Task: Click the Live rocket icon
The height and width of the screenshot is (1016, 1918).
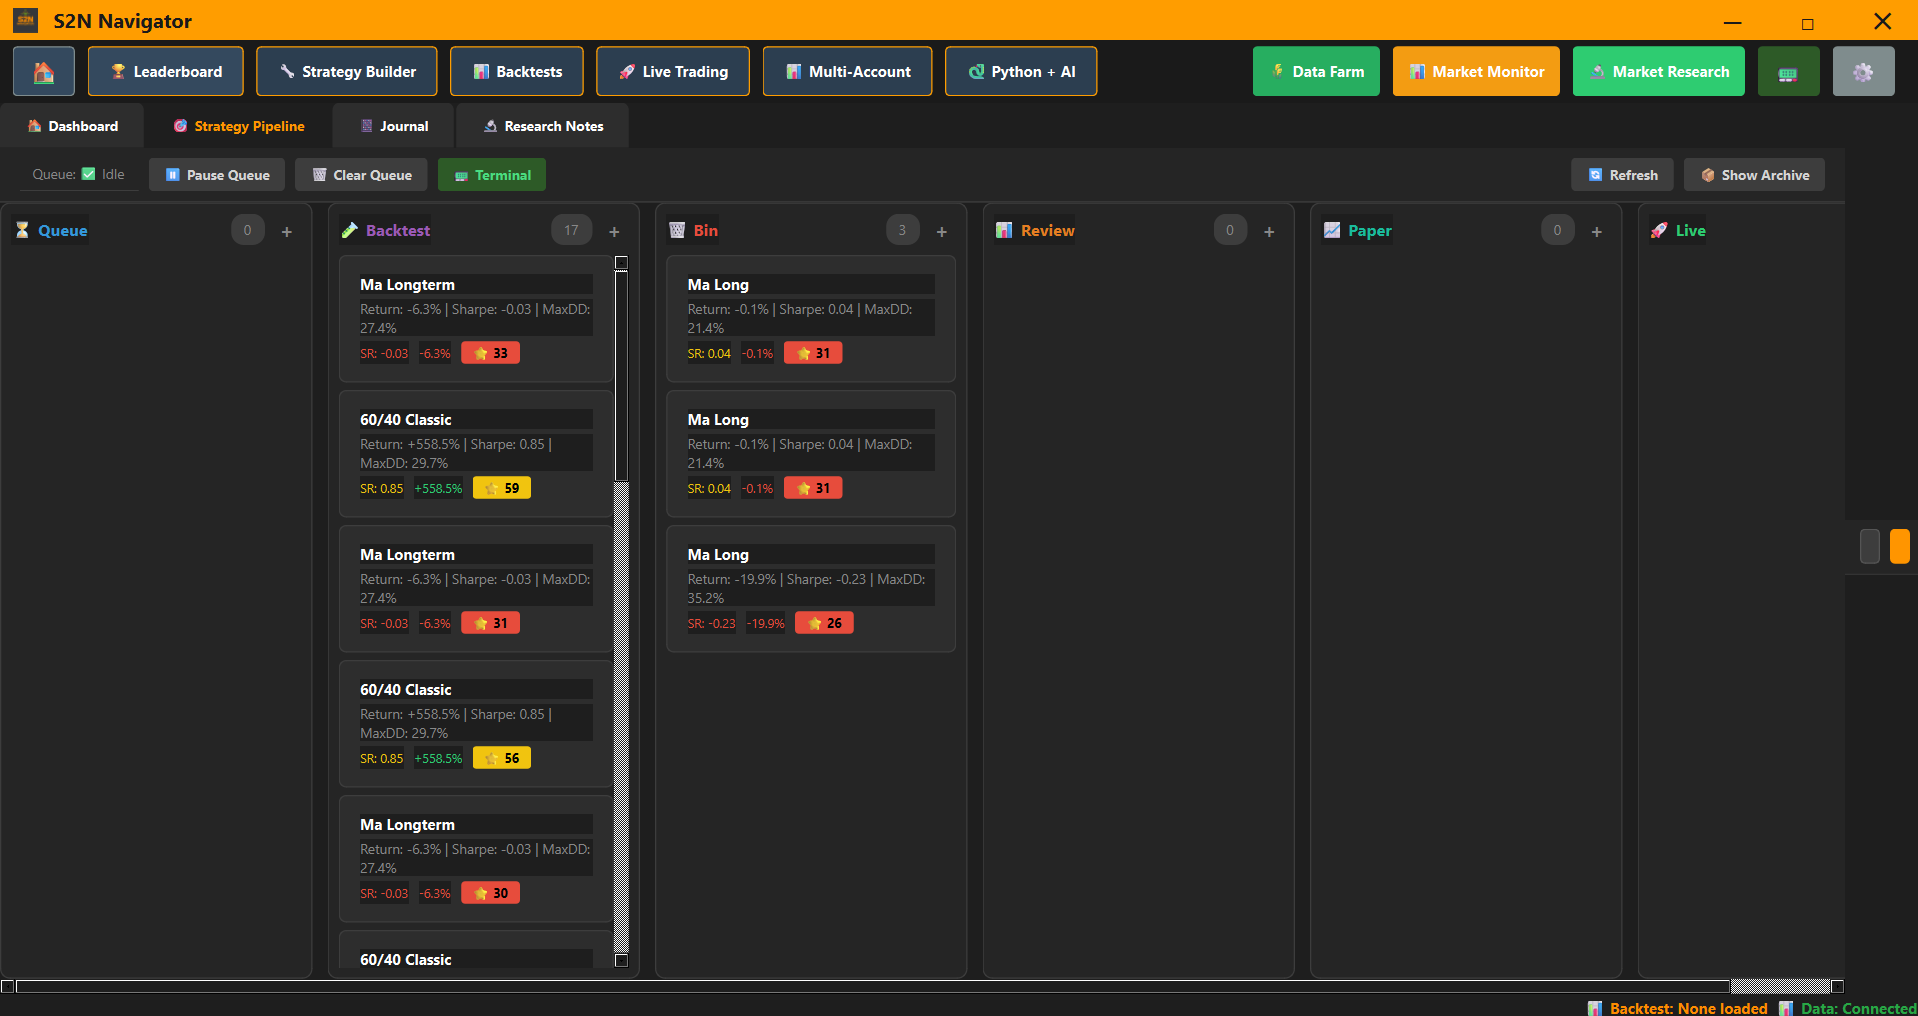Action: 1659,230
